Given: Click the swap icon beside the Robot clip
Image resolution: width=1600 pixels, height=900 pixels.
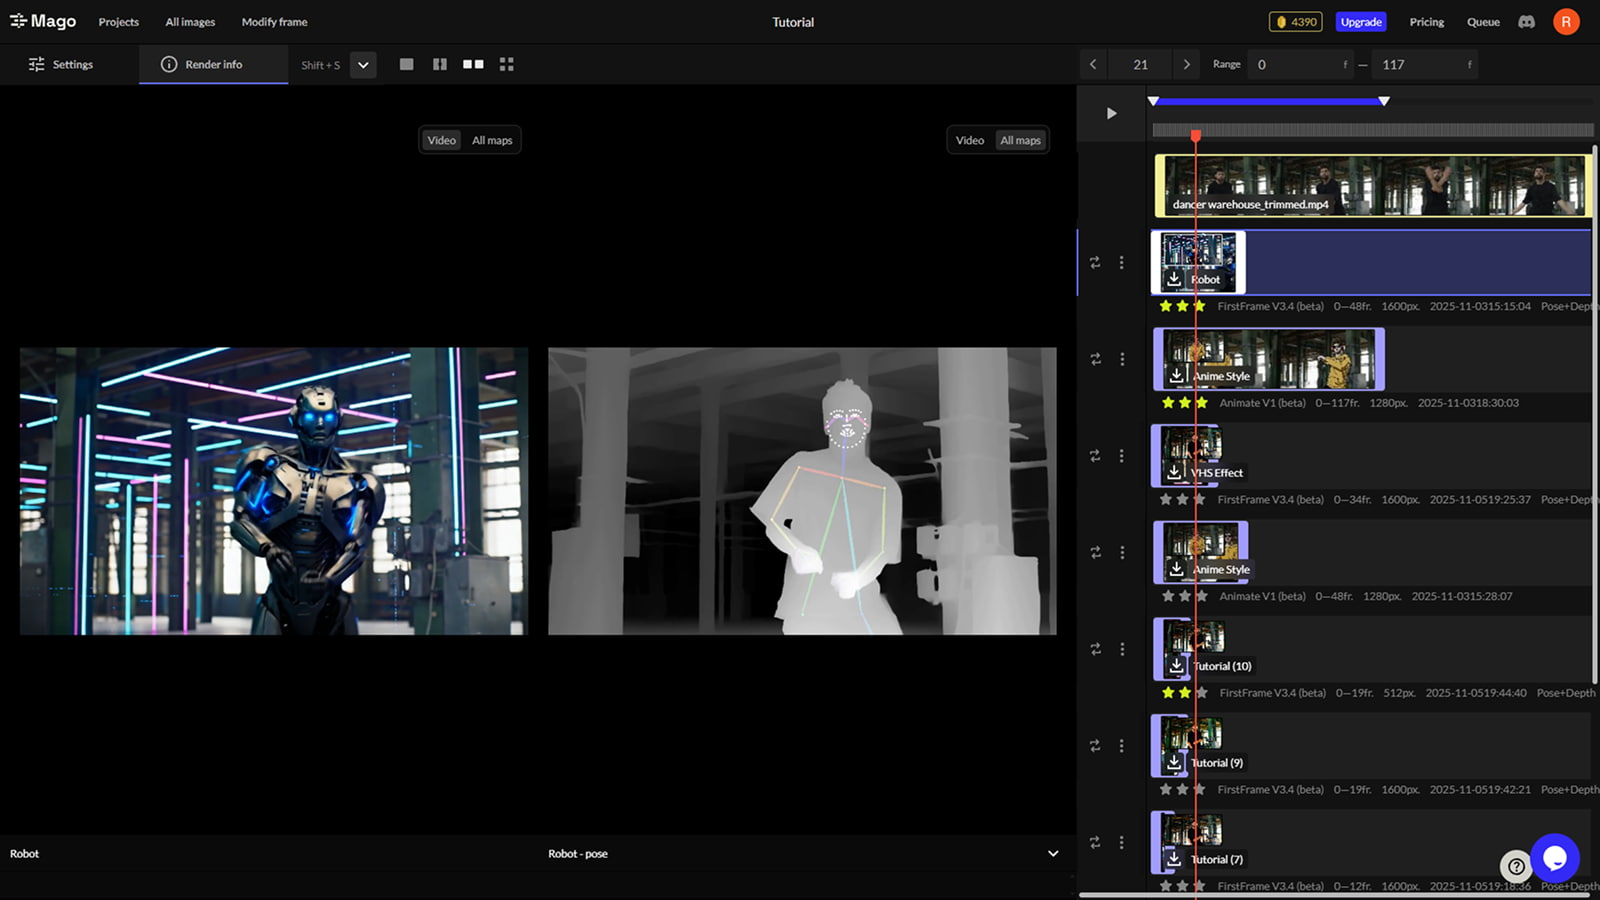Looking at the screenshot, I should [x=1095, y=262].
